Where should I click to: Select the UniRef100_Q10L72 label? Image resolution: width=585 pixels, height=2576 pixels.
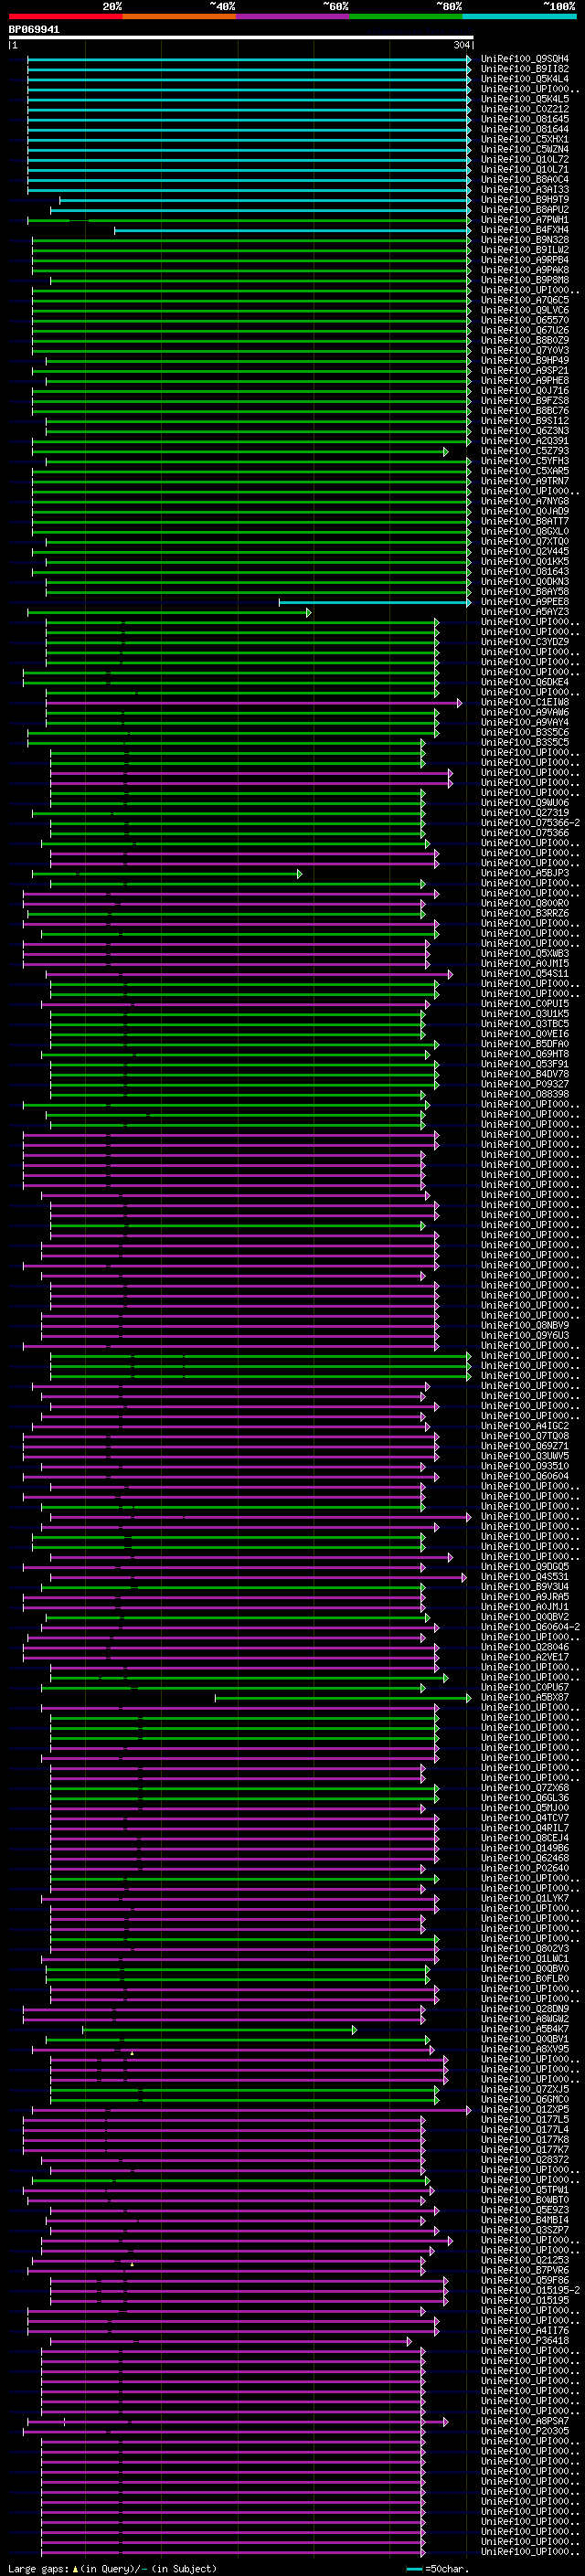pyautogui.click(x=525, y=159)
